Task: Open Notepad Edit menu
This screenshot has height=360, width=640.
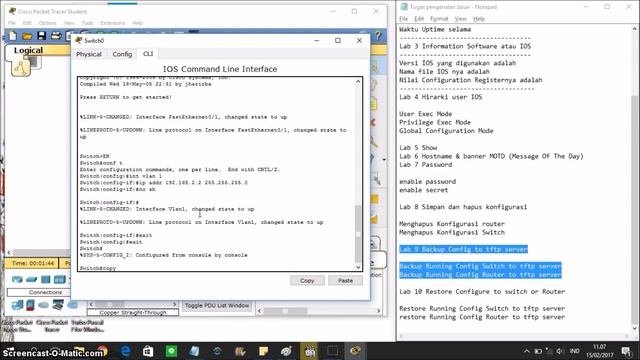Action: point(419,19)
